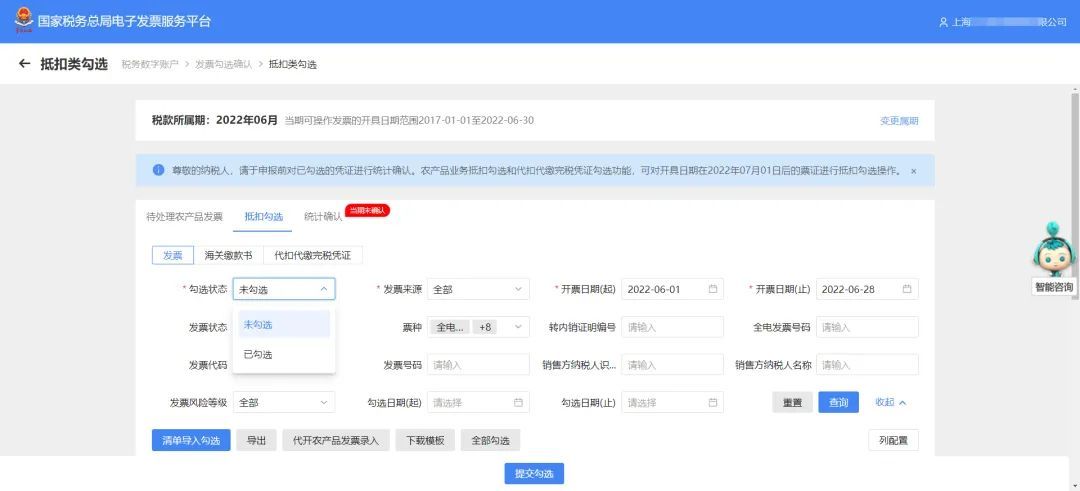Click 发票勾选确认 breadcrumb
1080x491 pixels.
tap(223, 64)
